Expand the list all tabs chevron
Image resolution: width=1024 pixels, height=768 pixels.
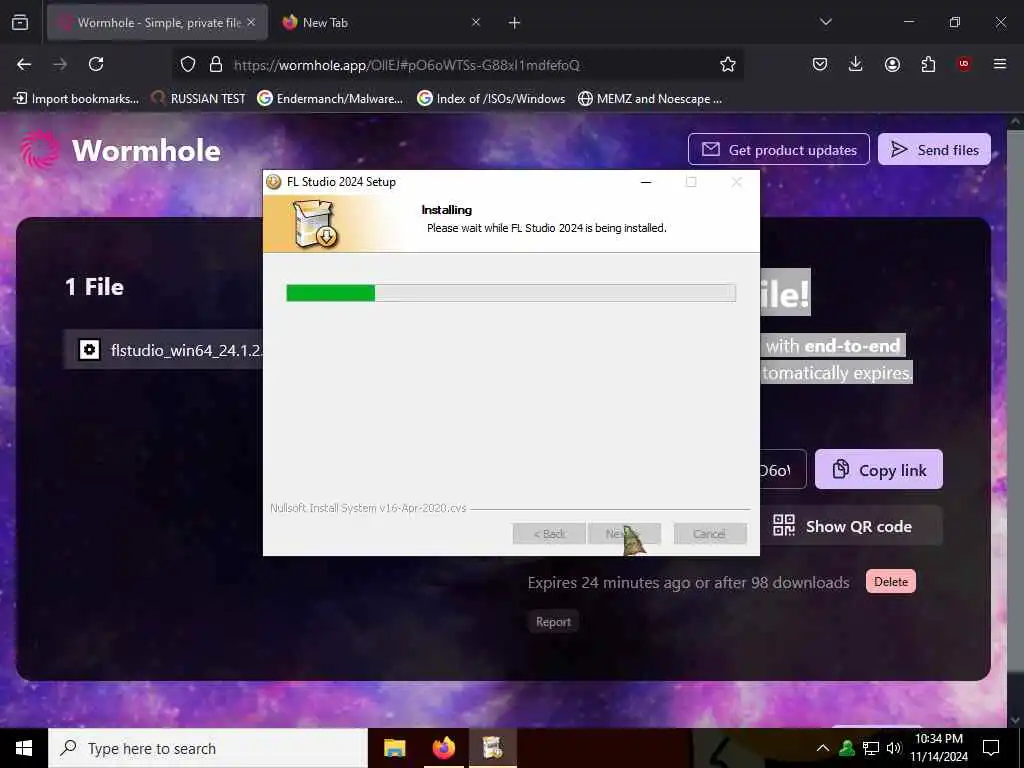(x=825, y=22)
